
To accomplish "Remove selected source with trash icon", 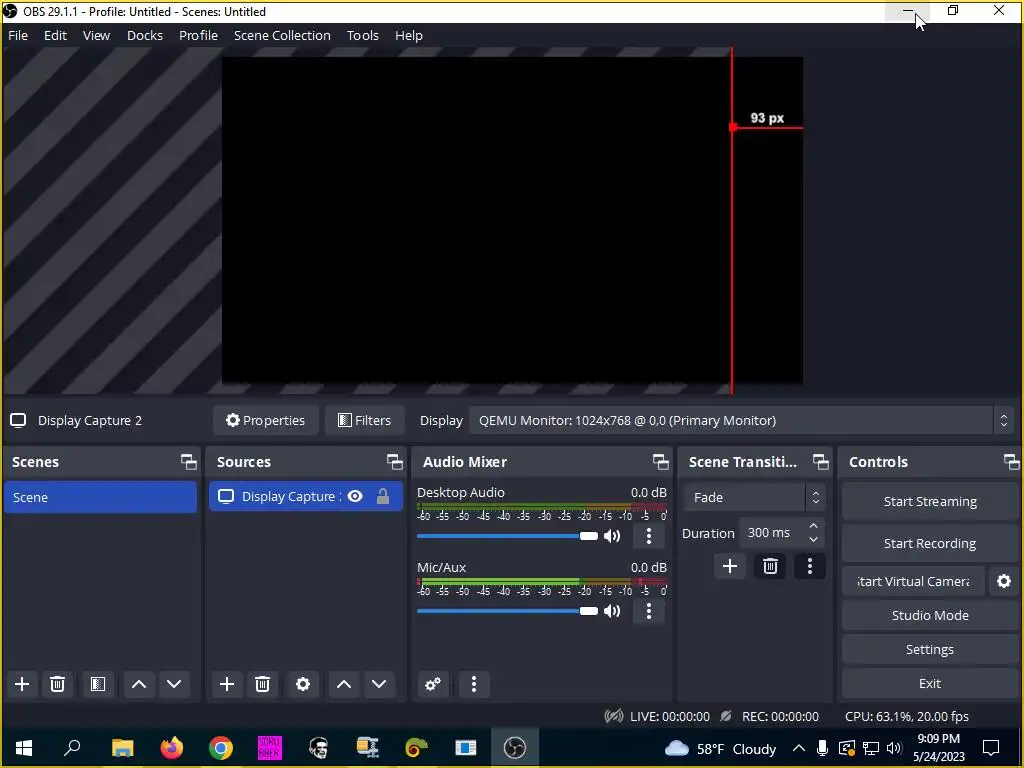I will (263, 684).
